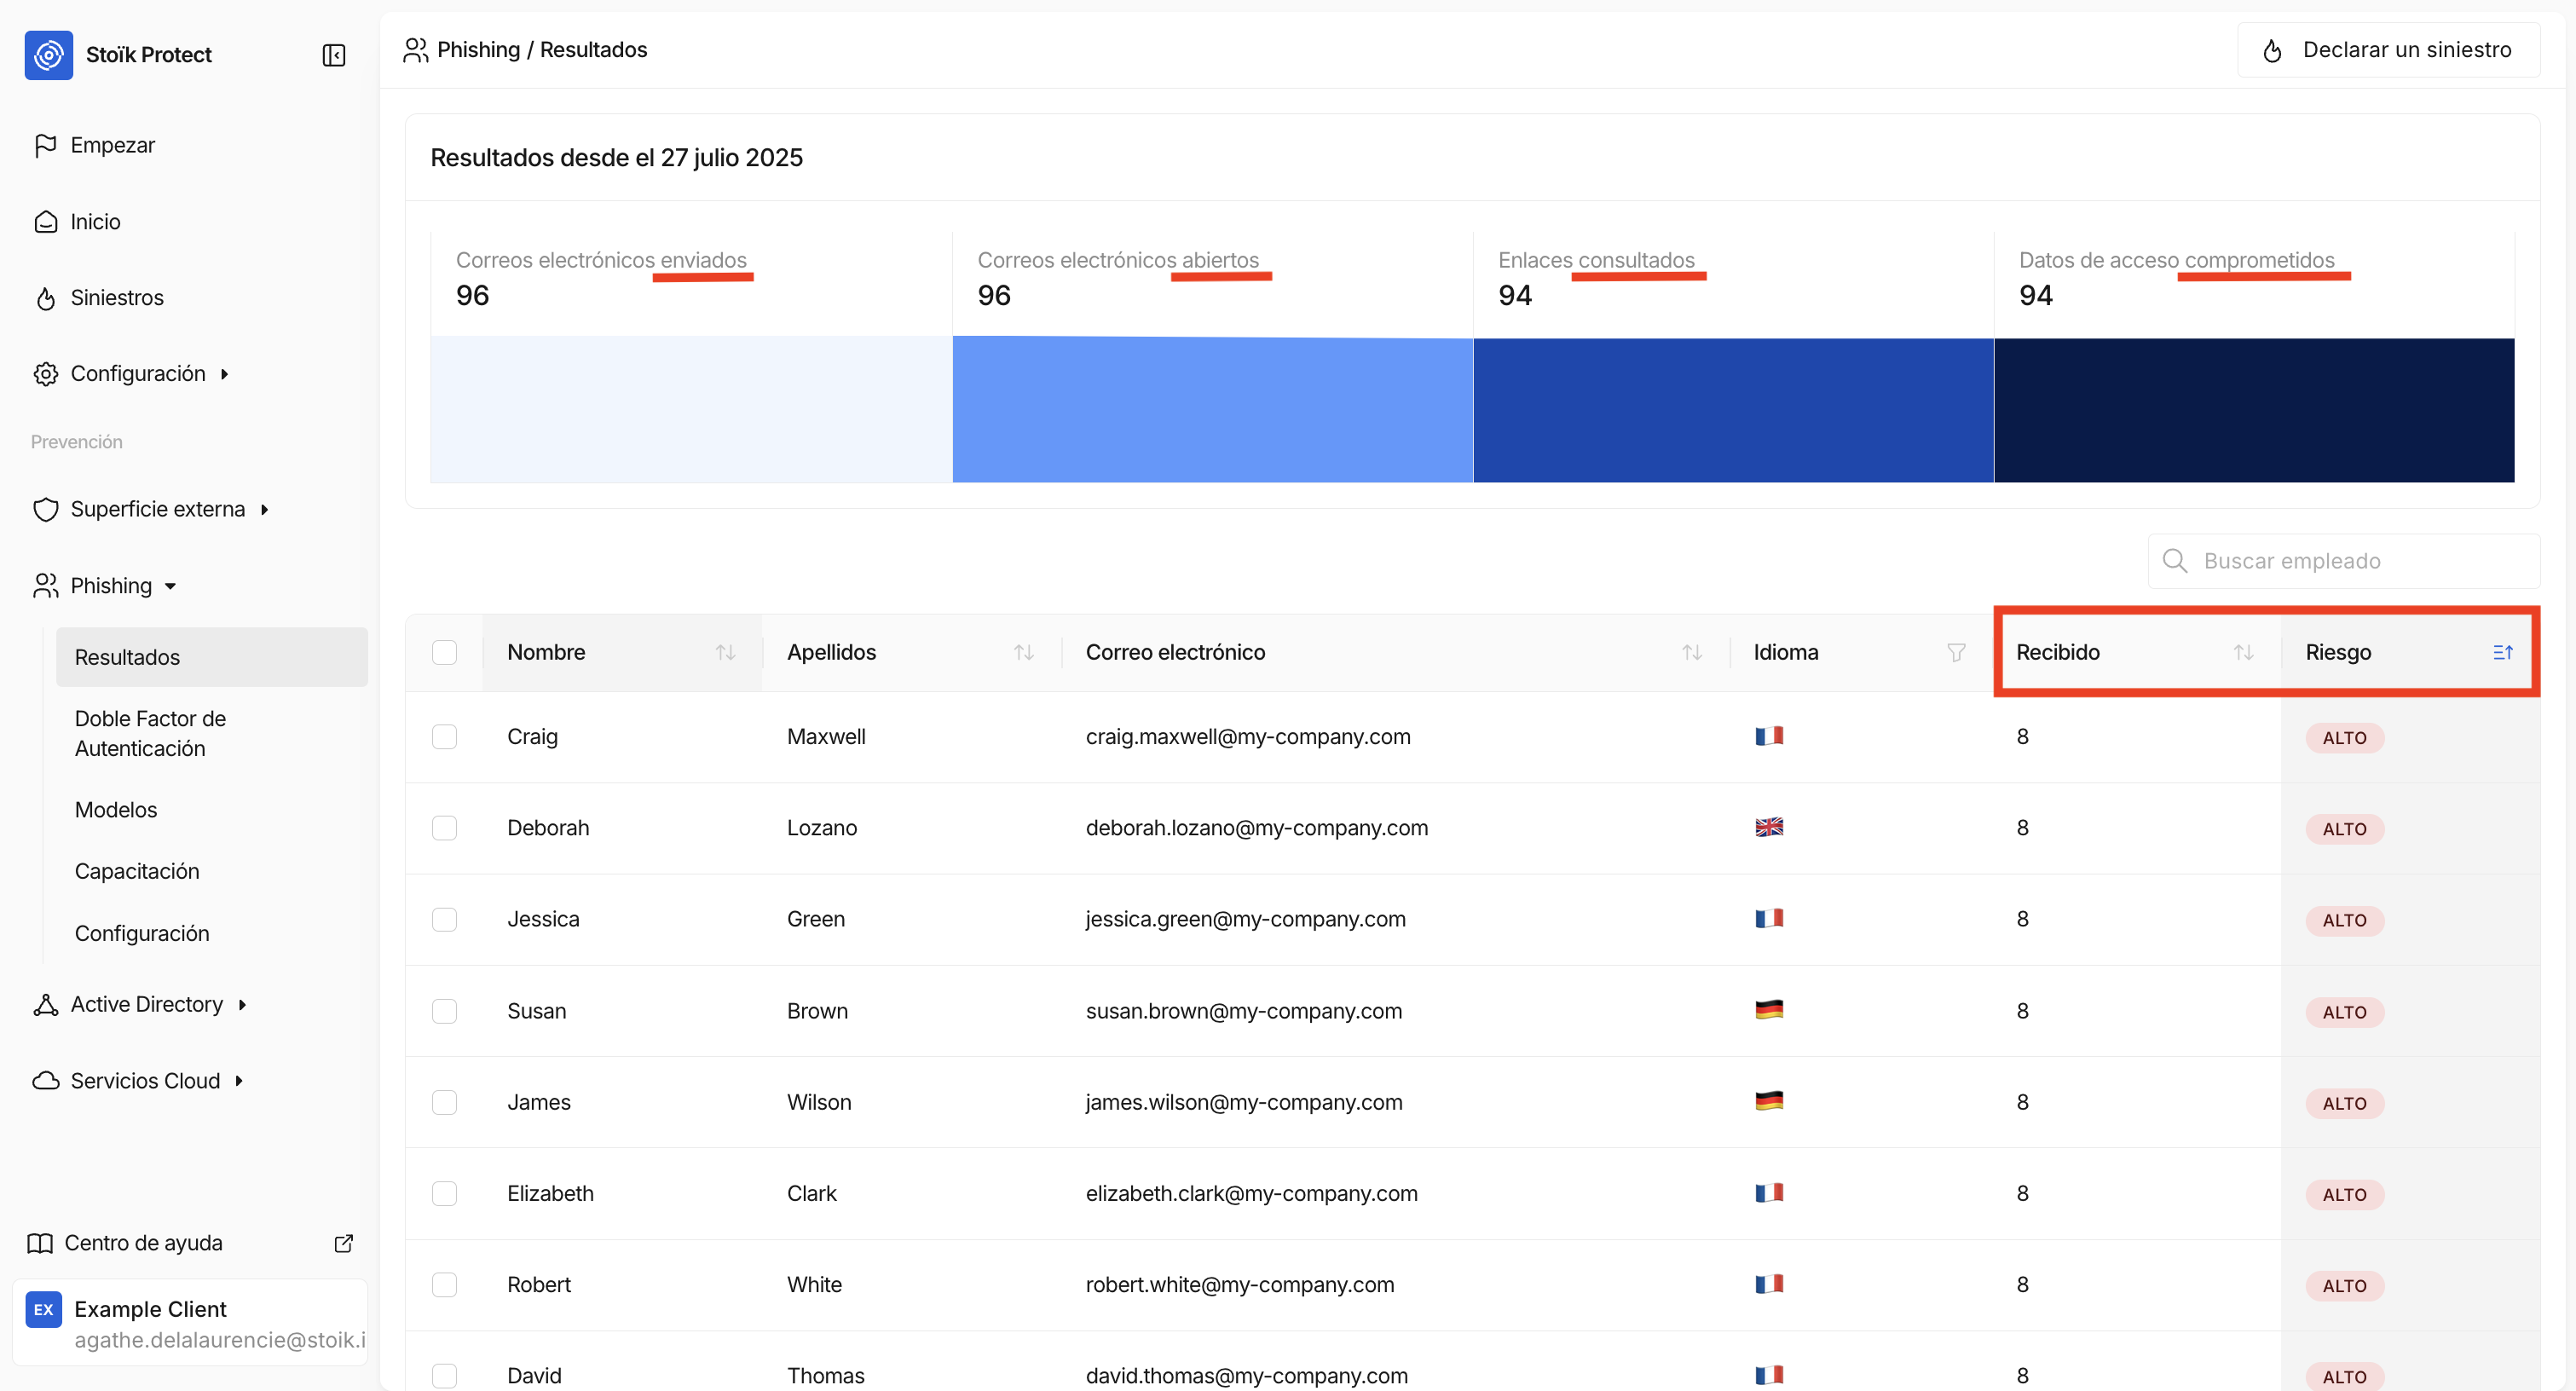The image size is (2576, 1391).
Task: Collapse the sidebar with the panel icon
Action: tap(334, 55)
